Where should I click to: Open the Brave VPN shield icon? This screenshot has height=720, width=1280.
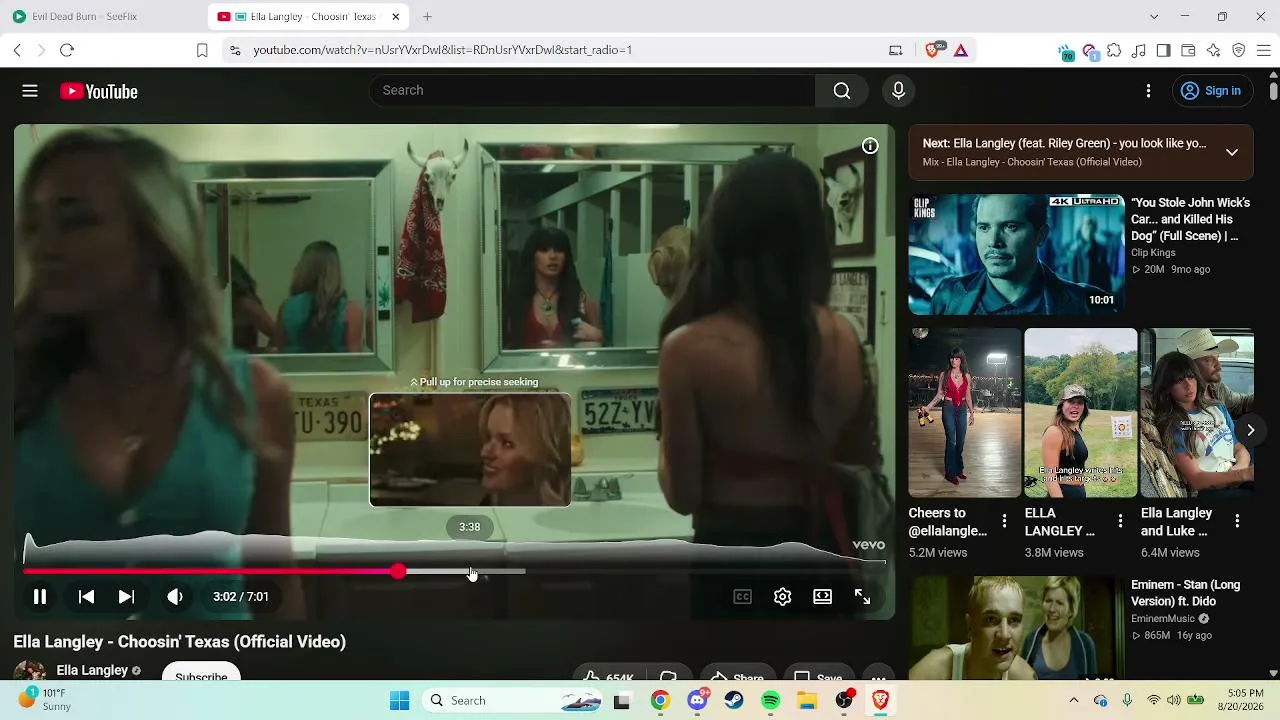1239,50
